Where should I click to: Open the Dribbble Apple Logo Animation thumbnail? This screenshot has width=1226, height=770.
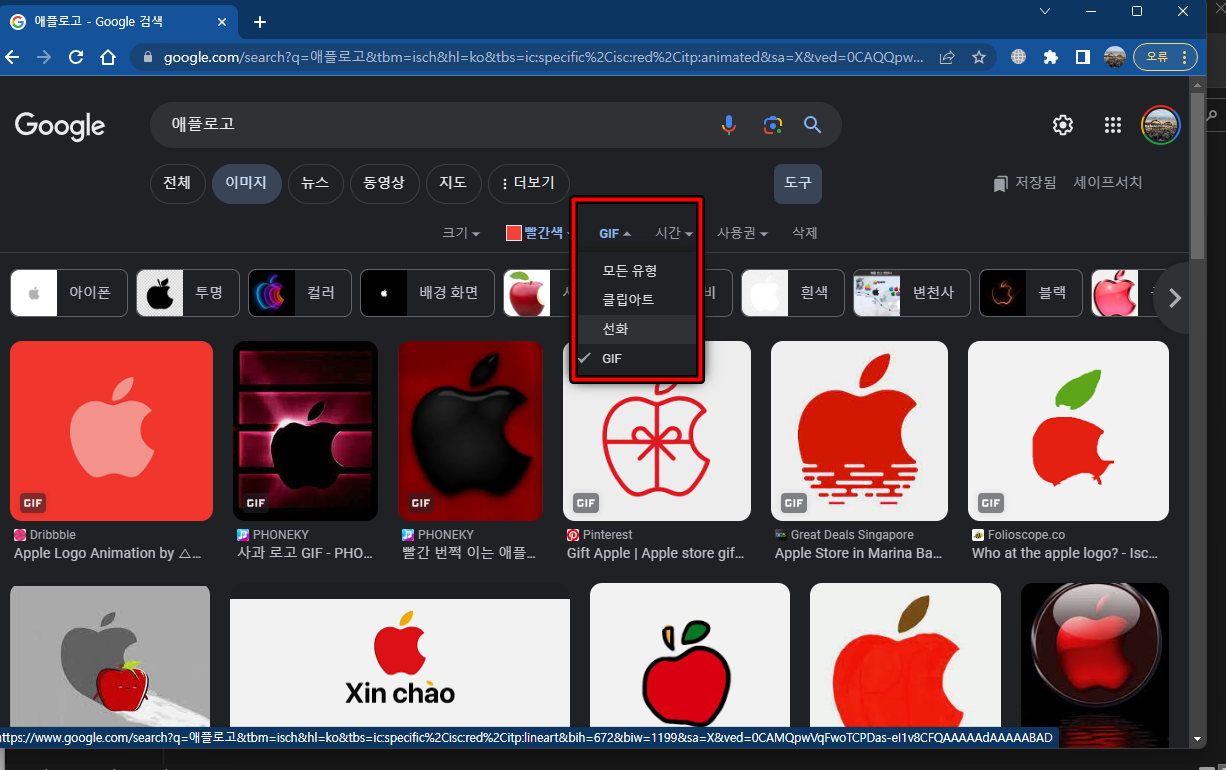[111, 431]
